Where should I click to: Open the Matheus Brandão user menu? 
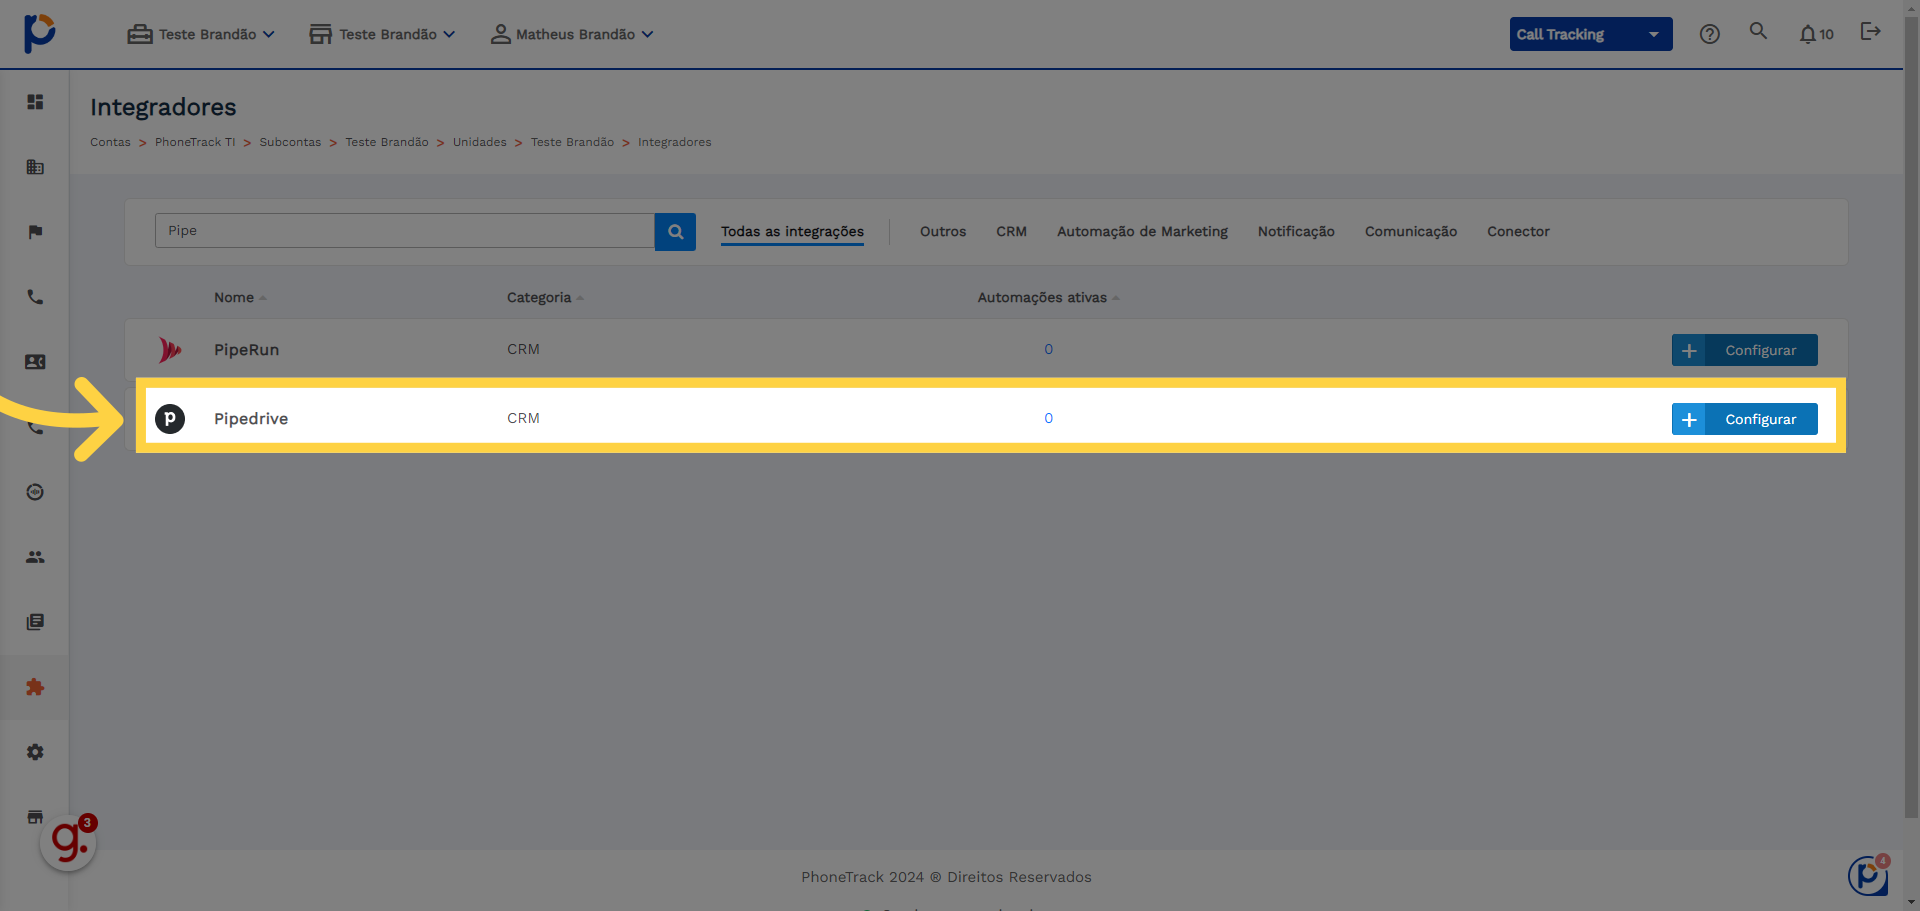coord(572,34)
